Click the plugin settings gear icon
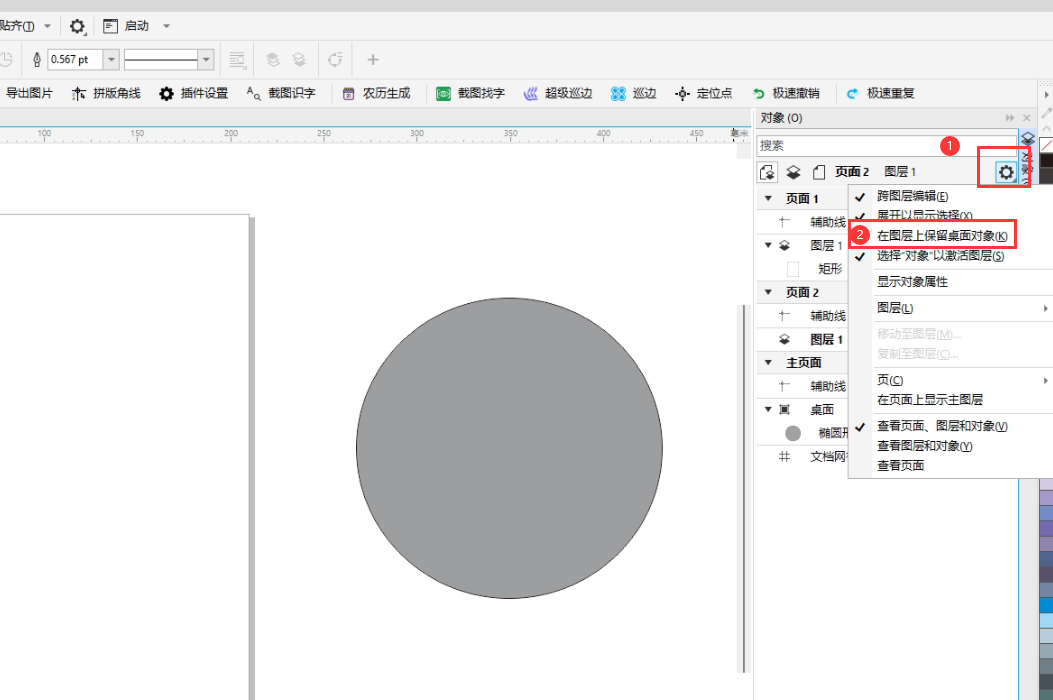 pos(166,94)
